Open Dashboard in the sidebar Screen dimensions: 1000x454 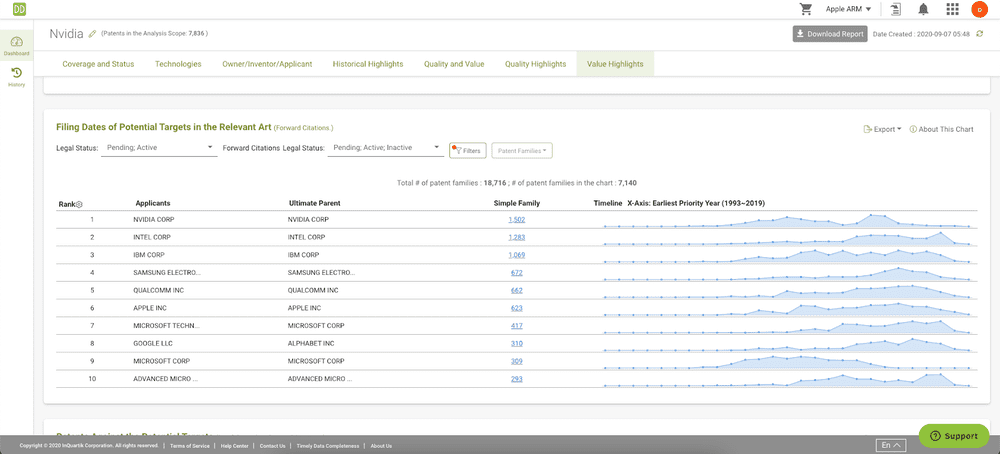17,46
